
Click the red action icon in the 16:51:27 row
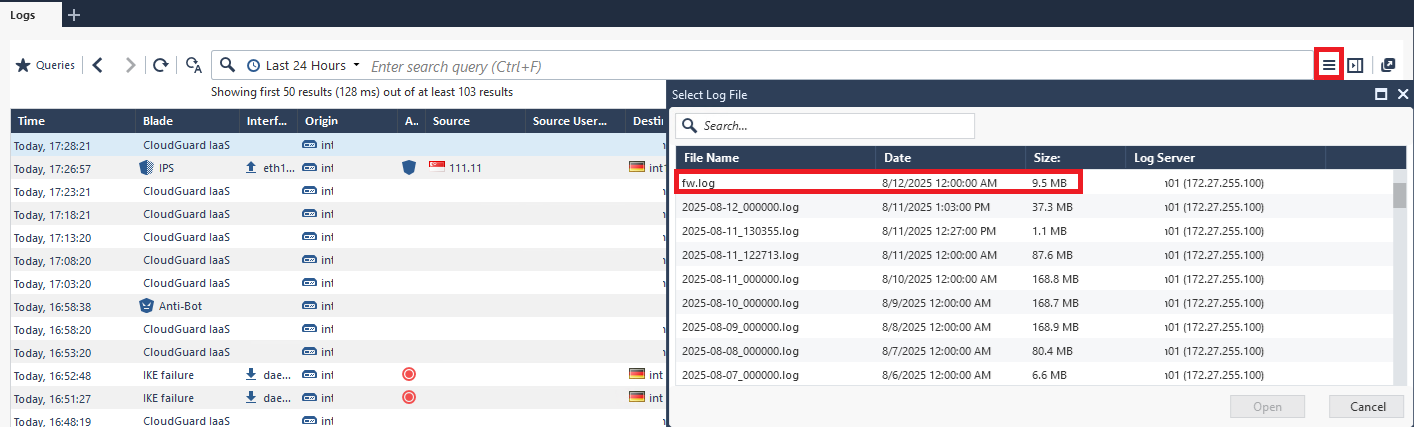tap(408, 397)
